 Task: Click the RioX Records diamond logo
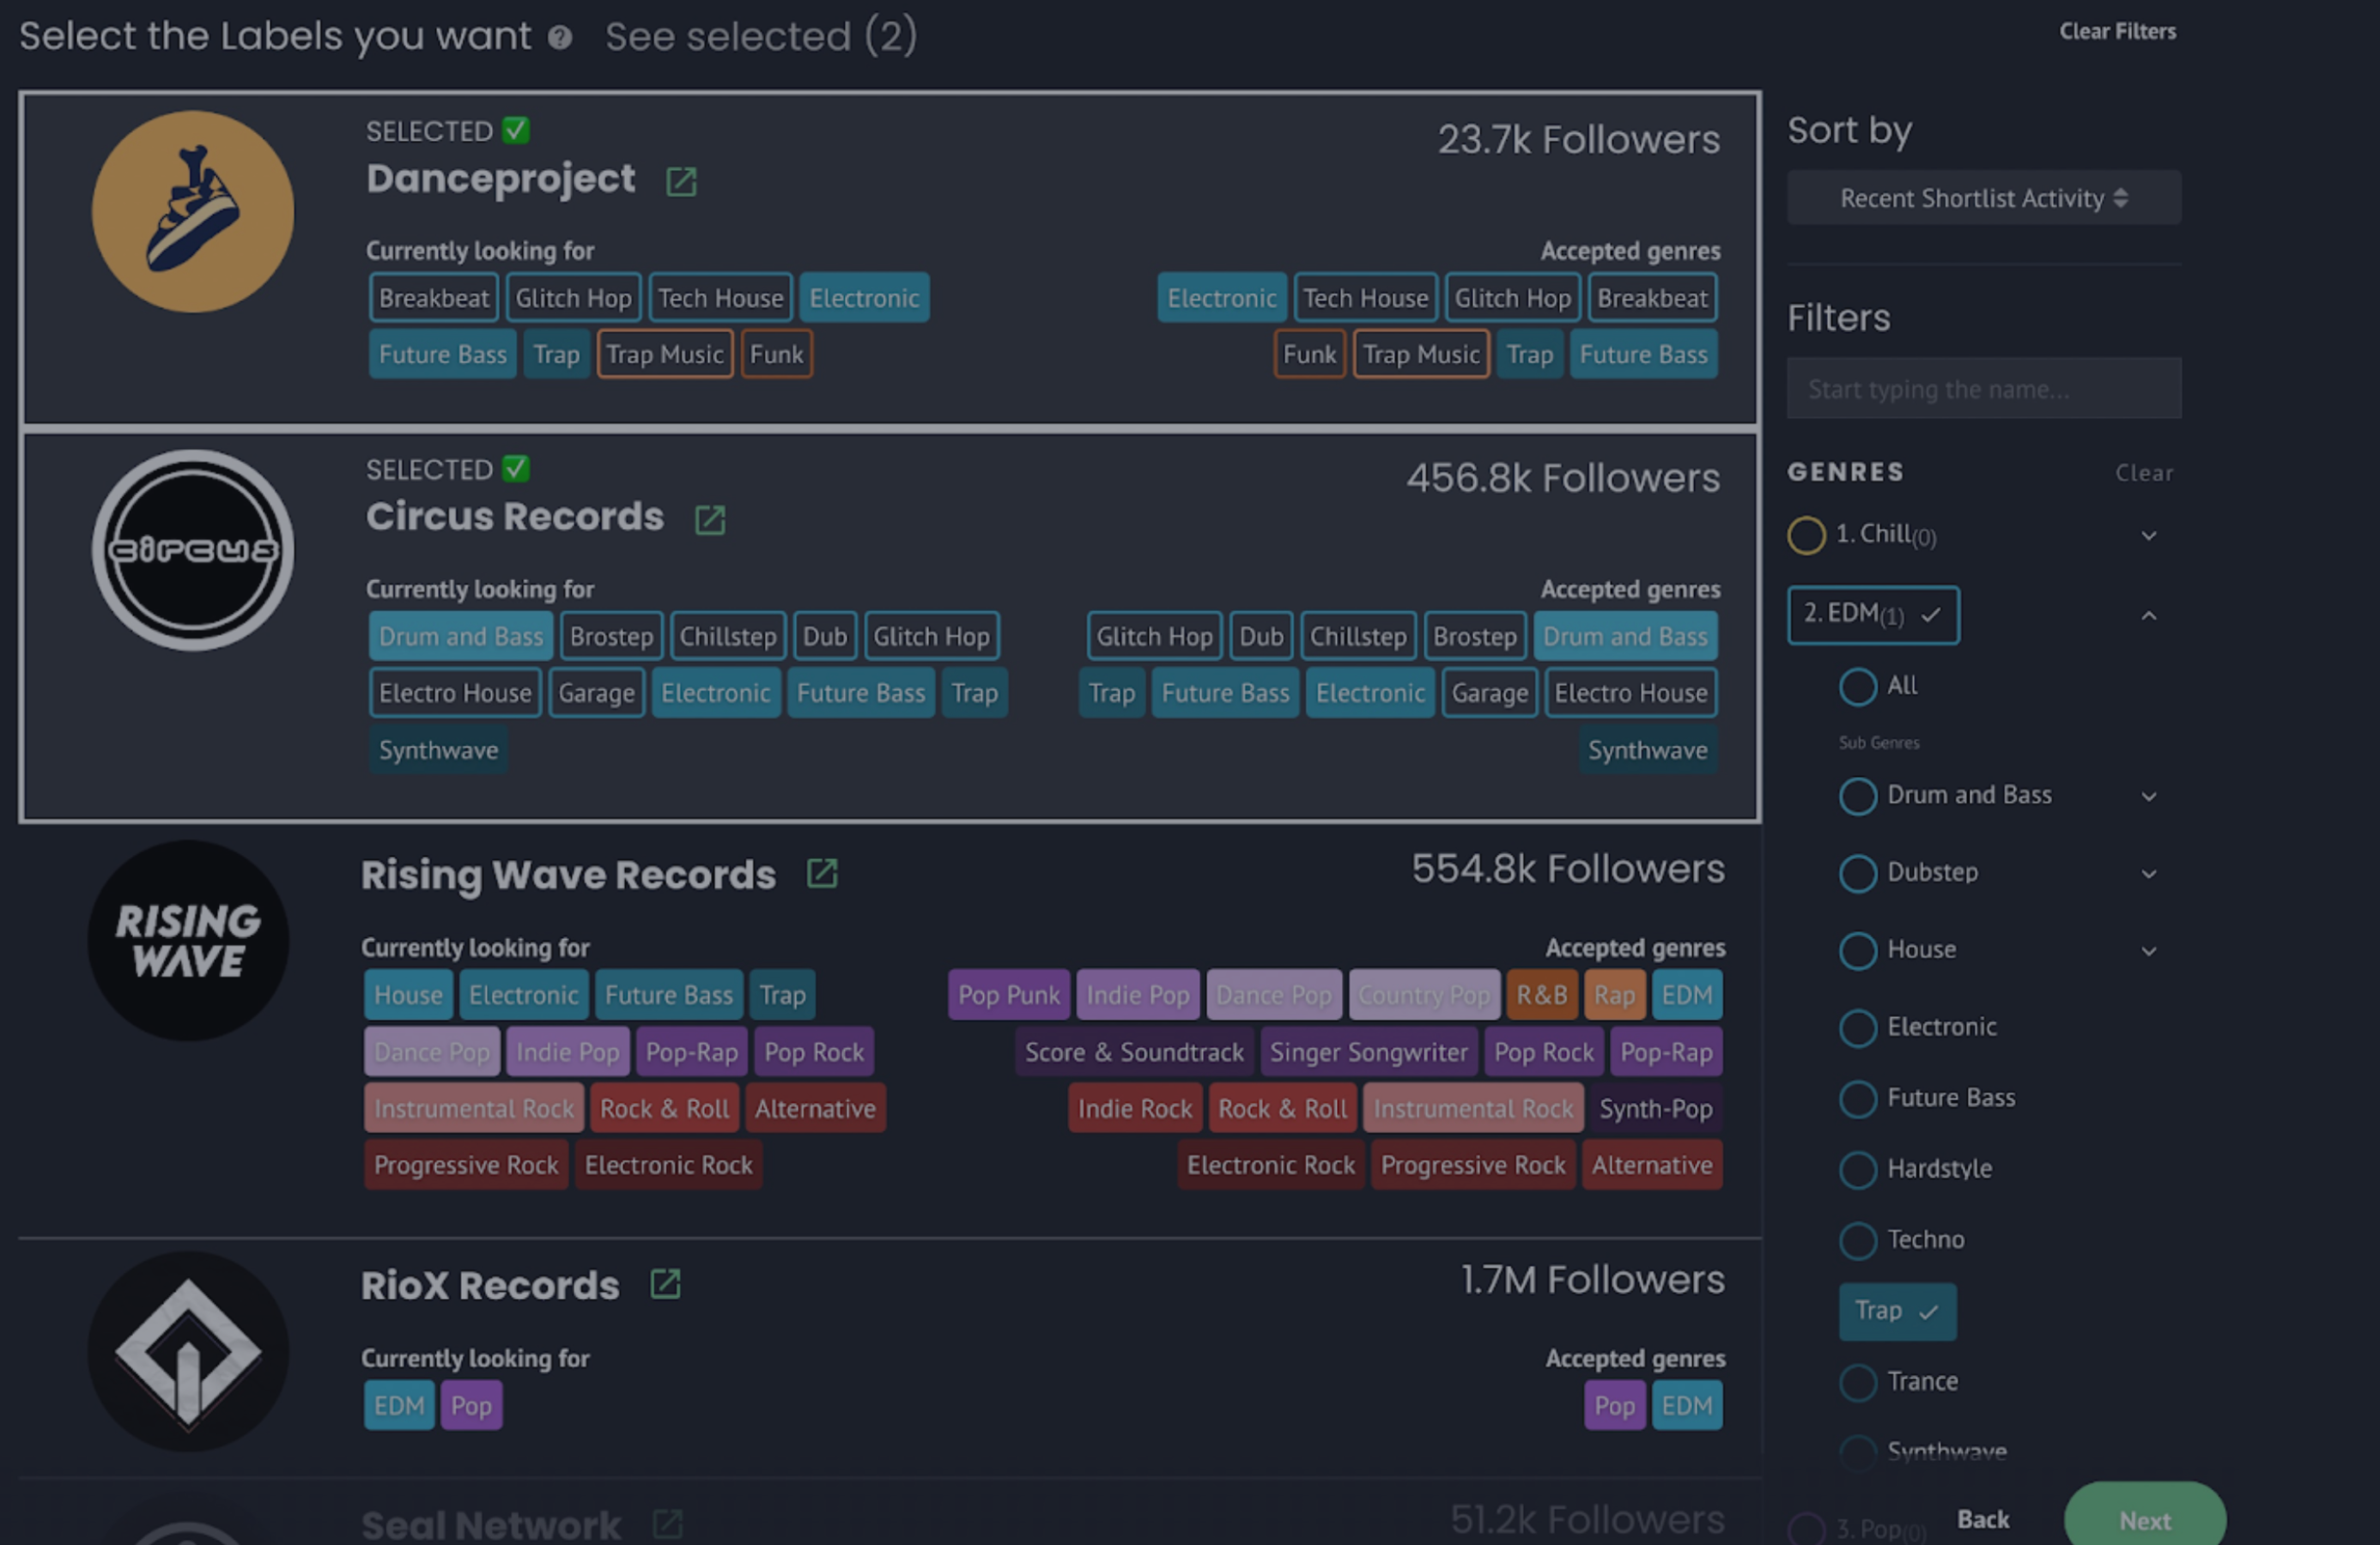(188, 1352)
